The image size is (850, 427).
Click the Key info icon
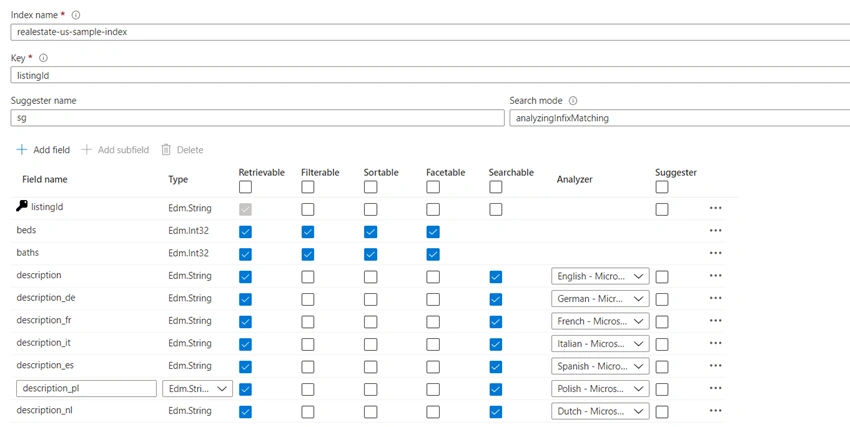click(43, 58)
